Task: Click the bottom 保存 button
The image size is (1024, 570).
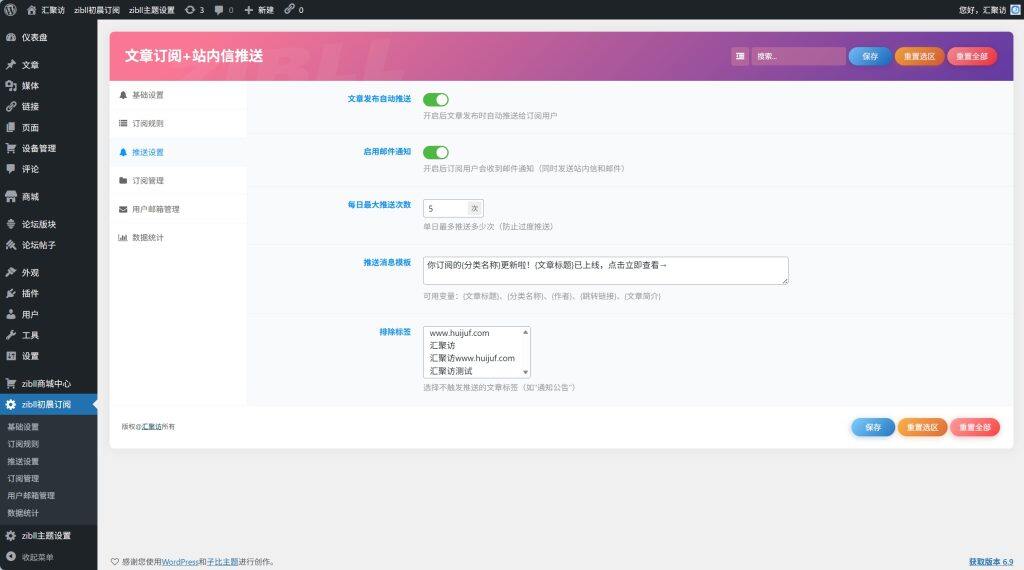Action: [x=873, y=427]
